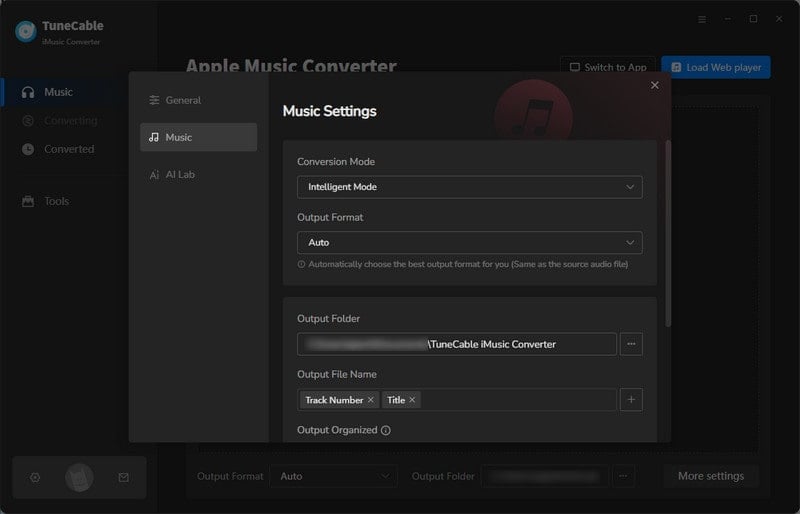Click the Output Folder path field in dialog

point(457,345)
